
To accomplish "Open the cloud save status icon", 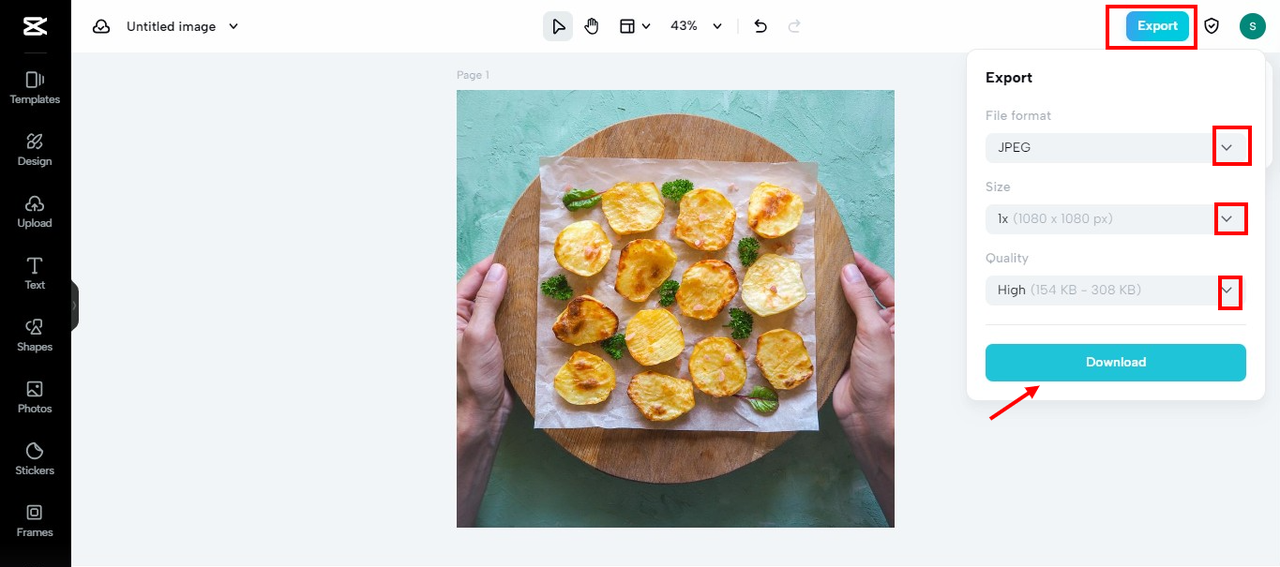I will click(101, 27).
